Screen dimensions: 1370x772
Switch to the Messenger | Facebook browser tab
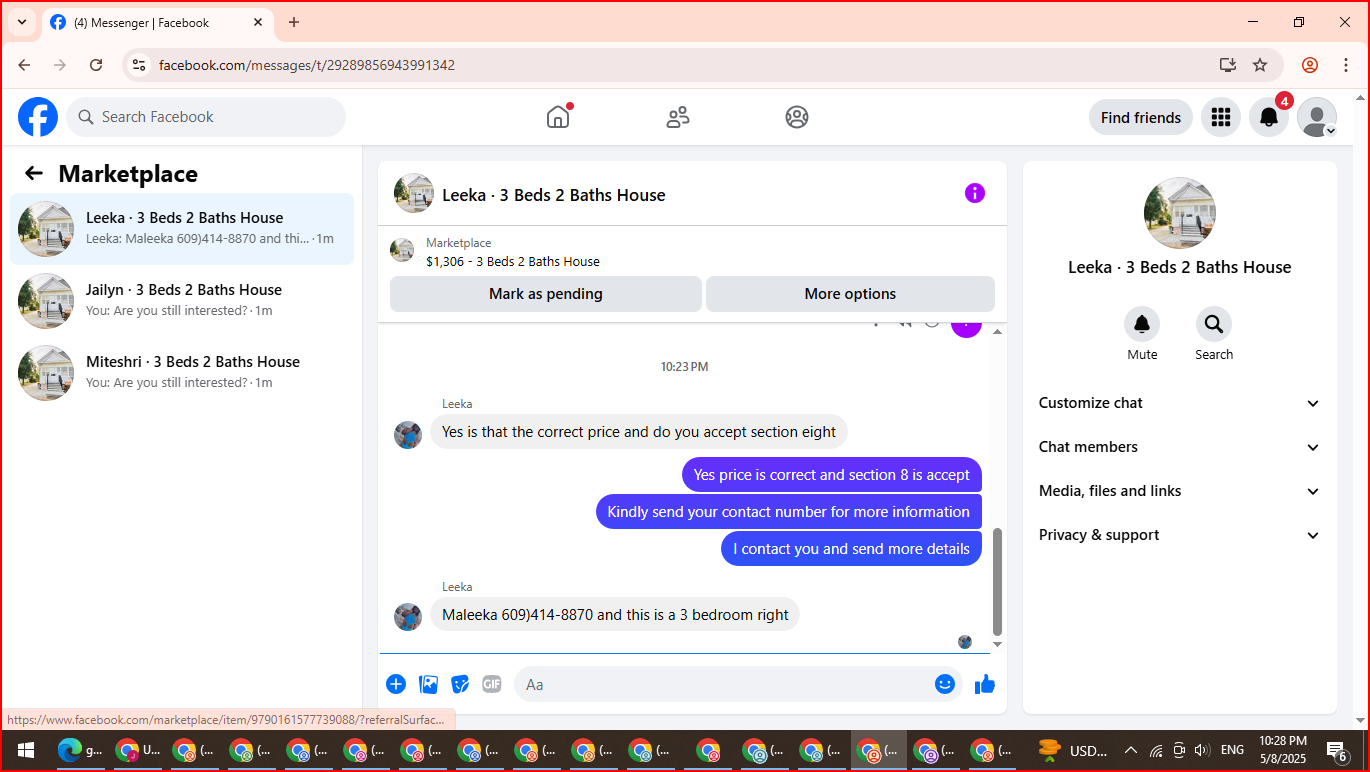tap(157, 22)
